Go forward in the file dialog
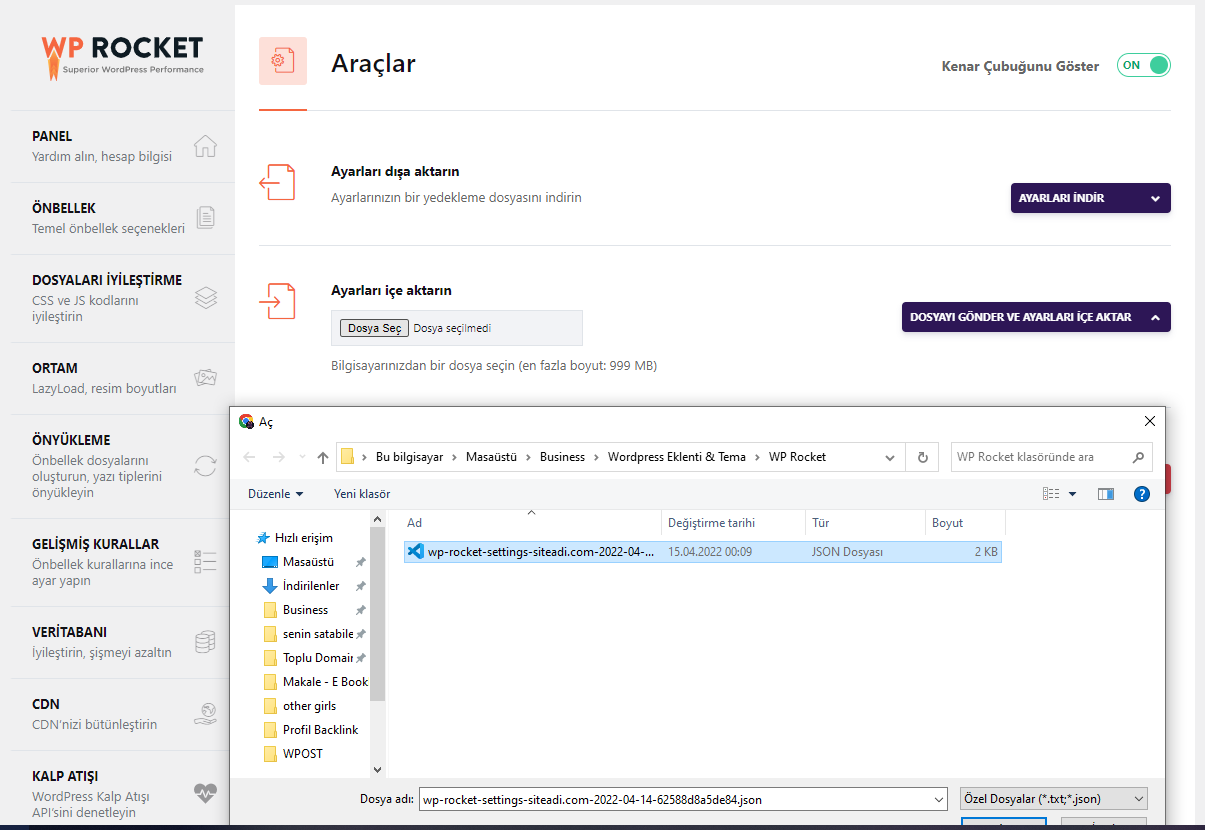The width and height of the screenshot is (1205, 830). pyautogui.click(x=278, y=457)
